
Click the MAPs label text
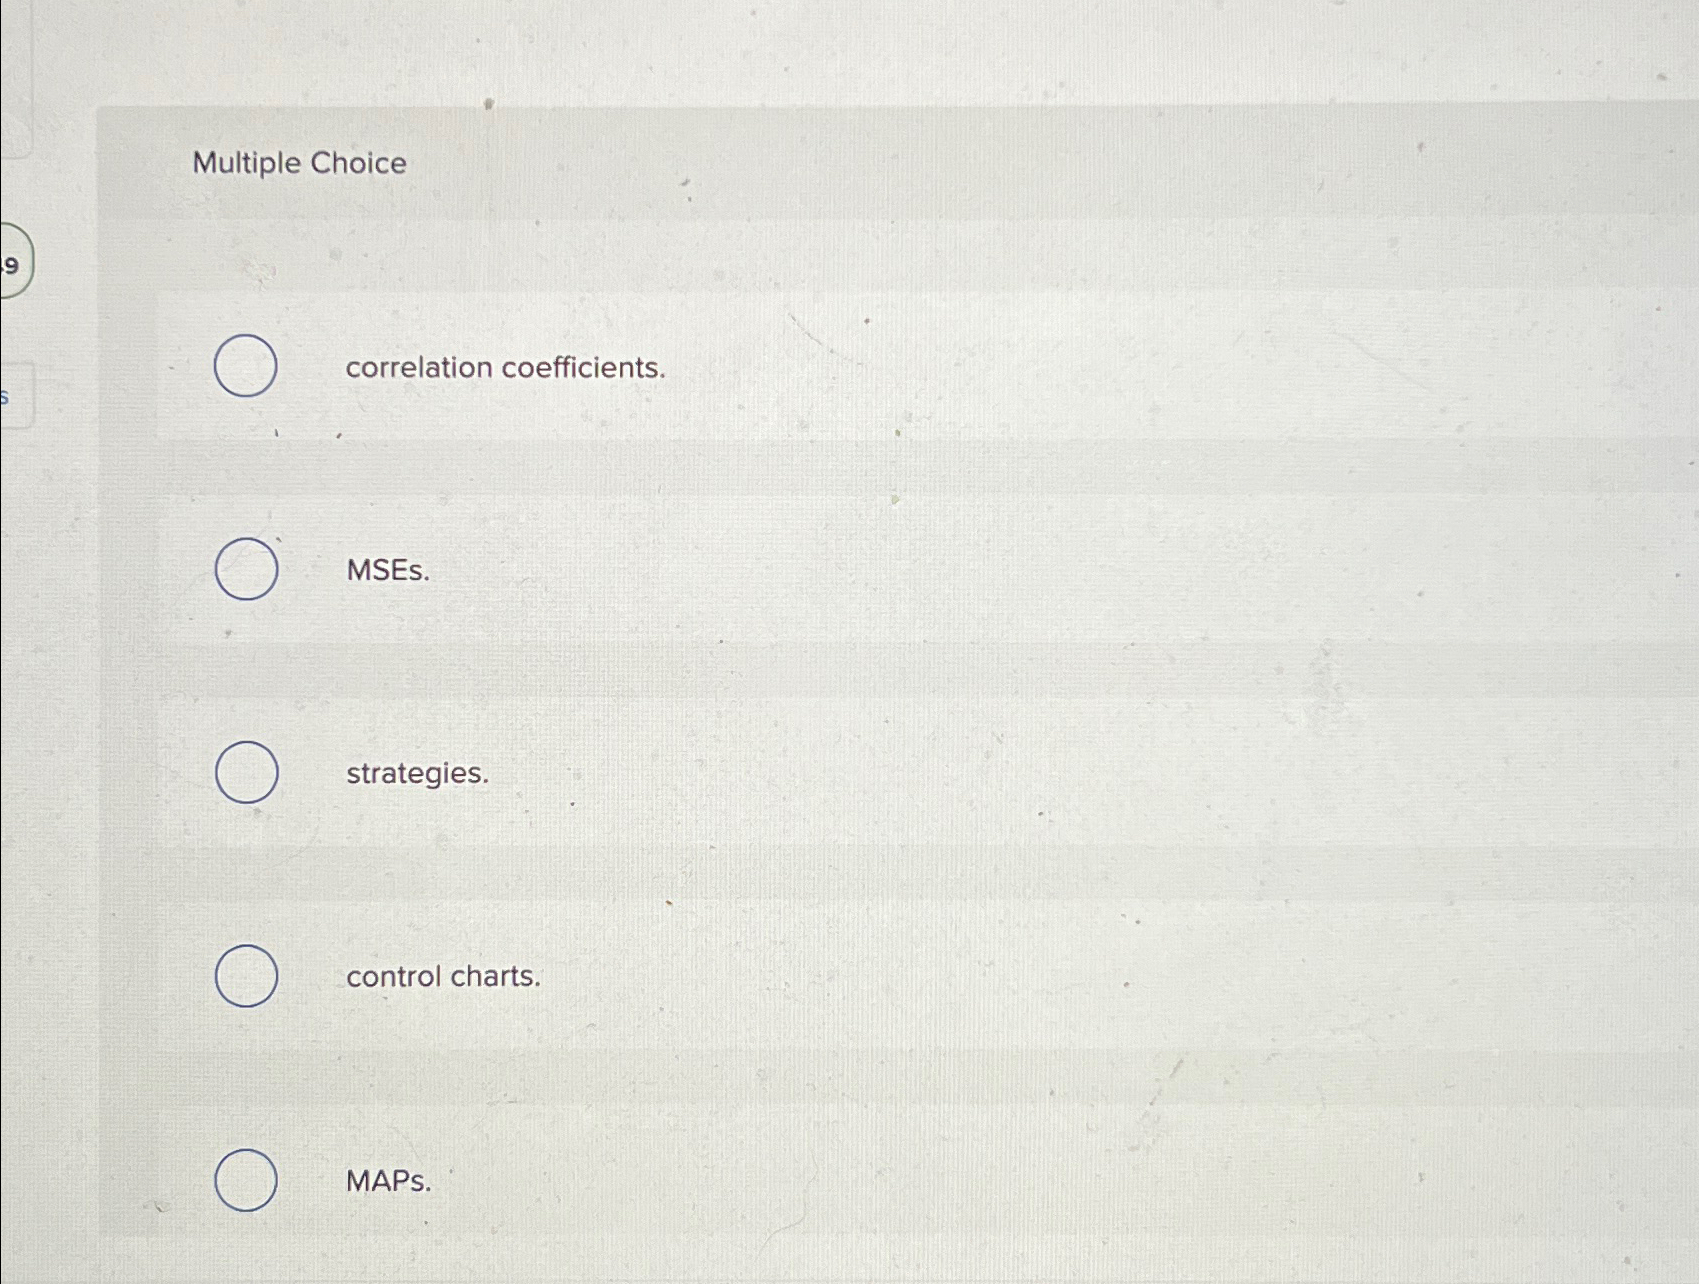tap(389, 1181)
